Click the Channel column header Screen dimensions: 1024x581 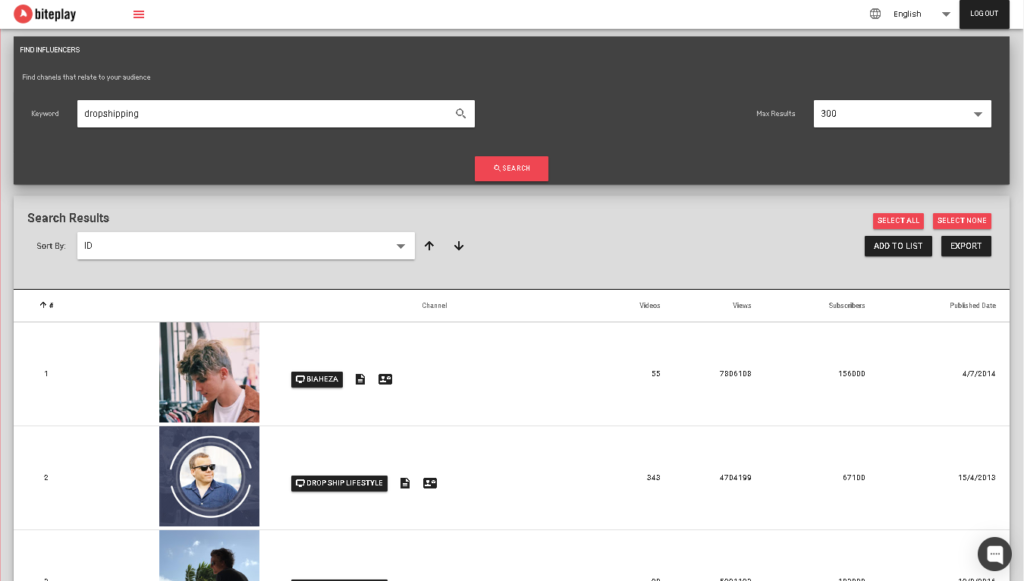click(x=434, y=306)
